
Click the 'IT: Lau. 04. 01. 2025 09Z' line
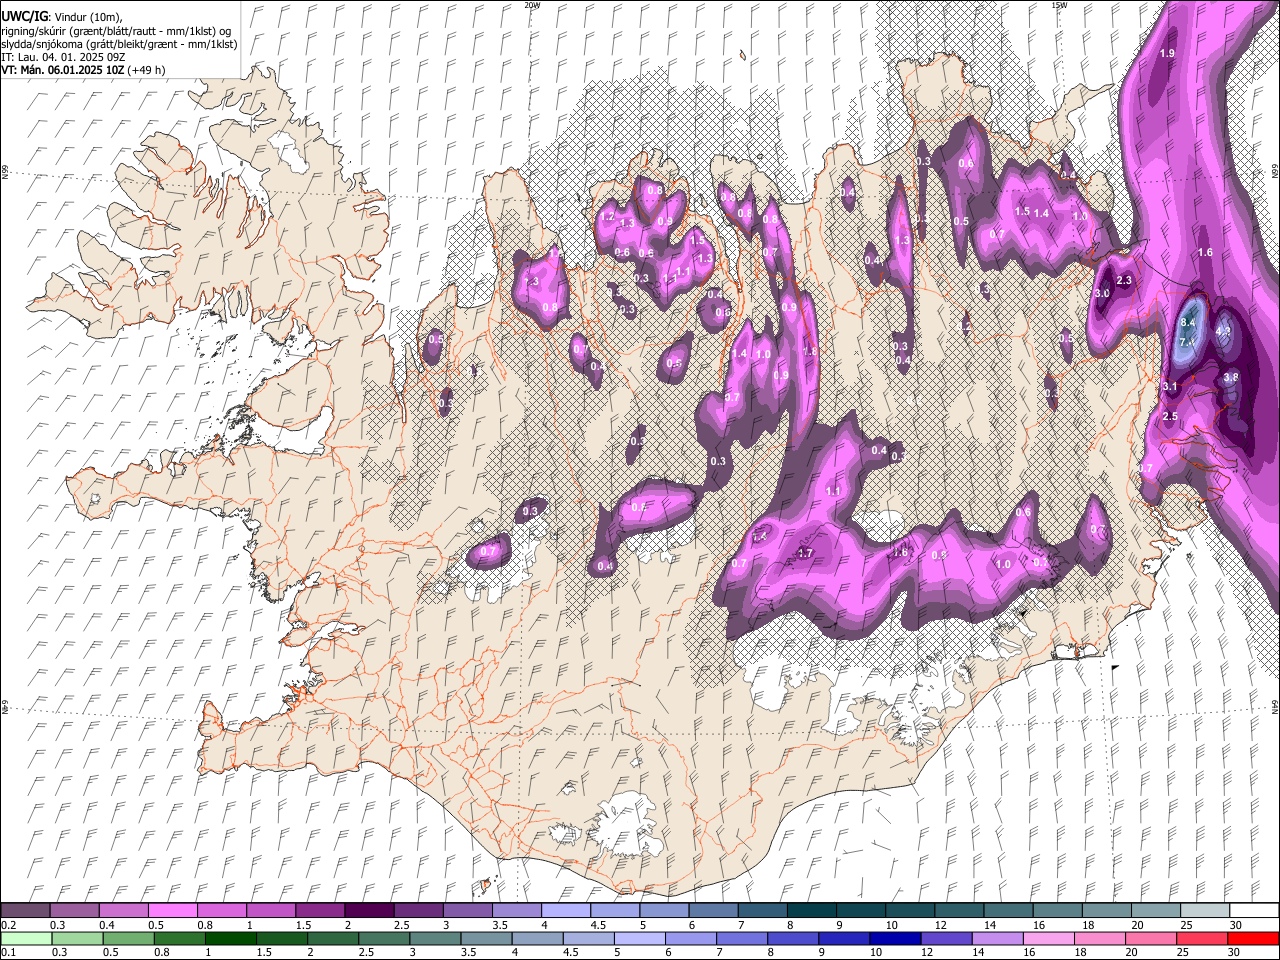64,57
